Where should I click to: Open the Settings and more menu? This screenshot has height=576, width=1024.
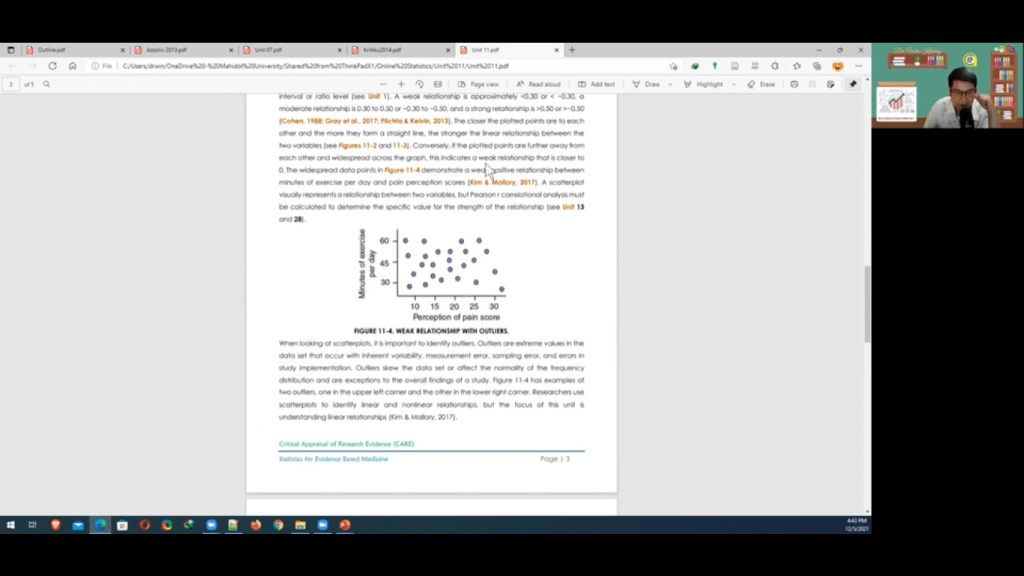(859, 66)
